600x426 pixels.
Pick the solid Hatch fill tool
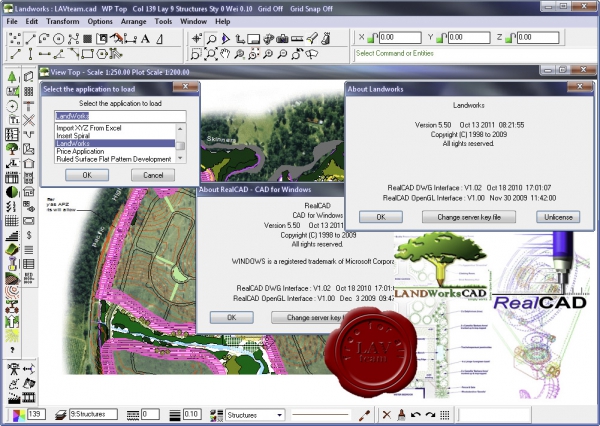[x=88, y=38]
